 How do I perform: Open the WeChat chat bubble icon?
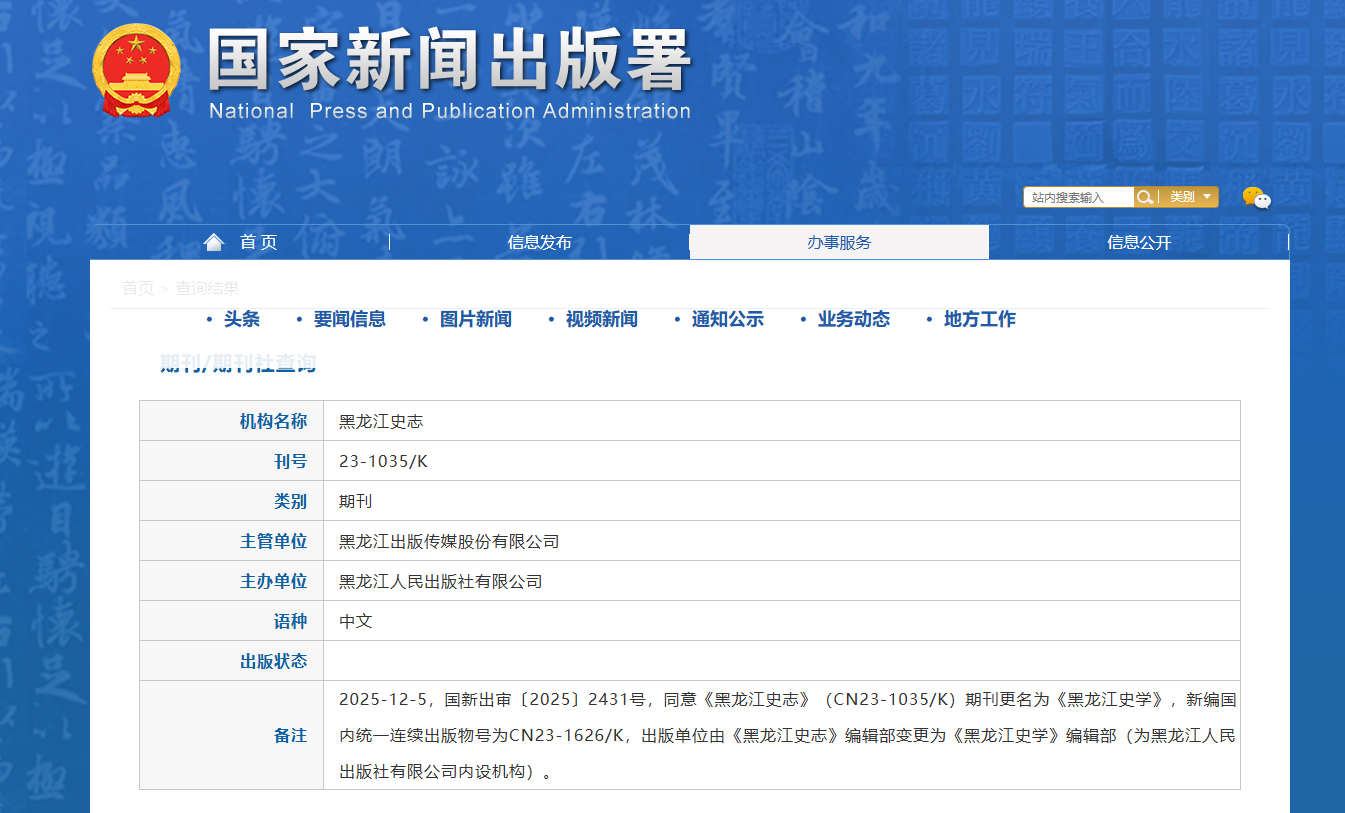[1256, 197]
